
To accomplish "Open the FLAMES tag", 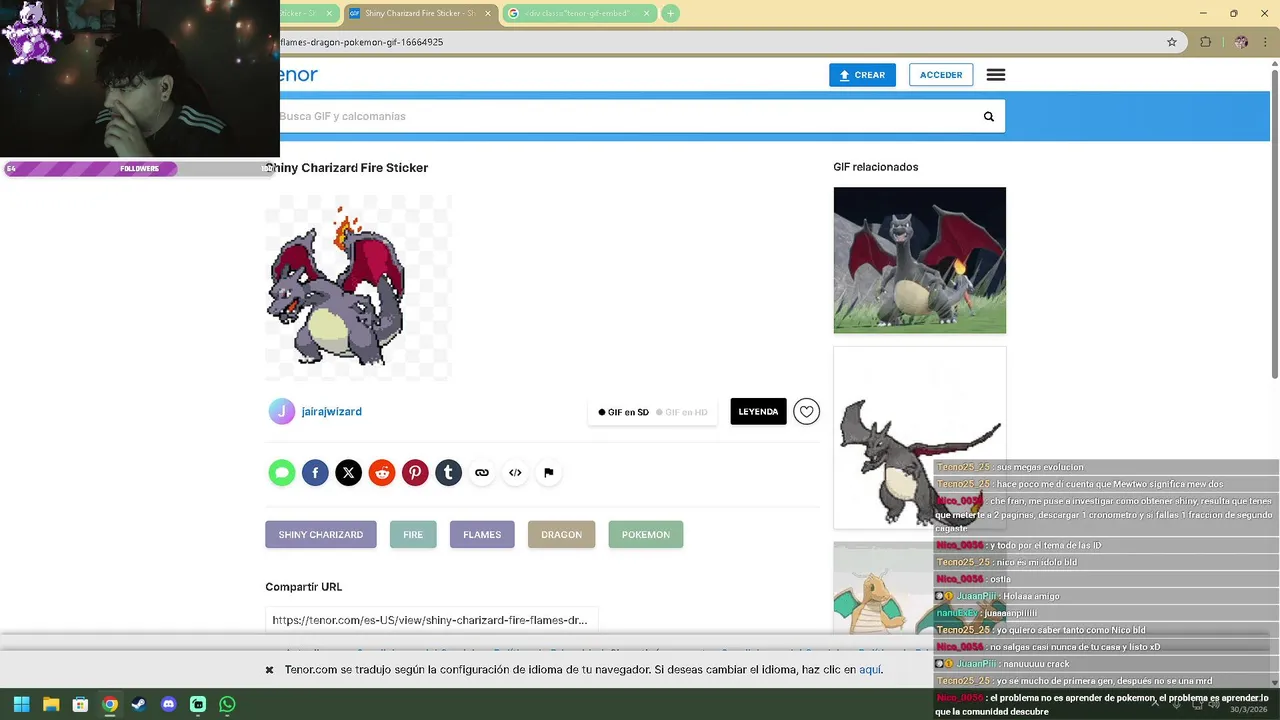I will (482, 535).
